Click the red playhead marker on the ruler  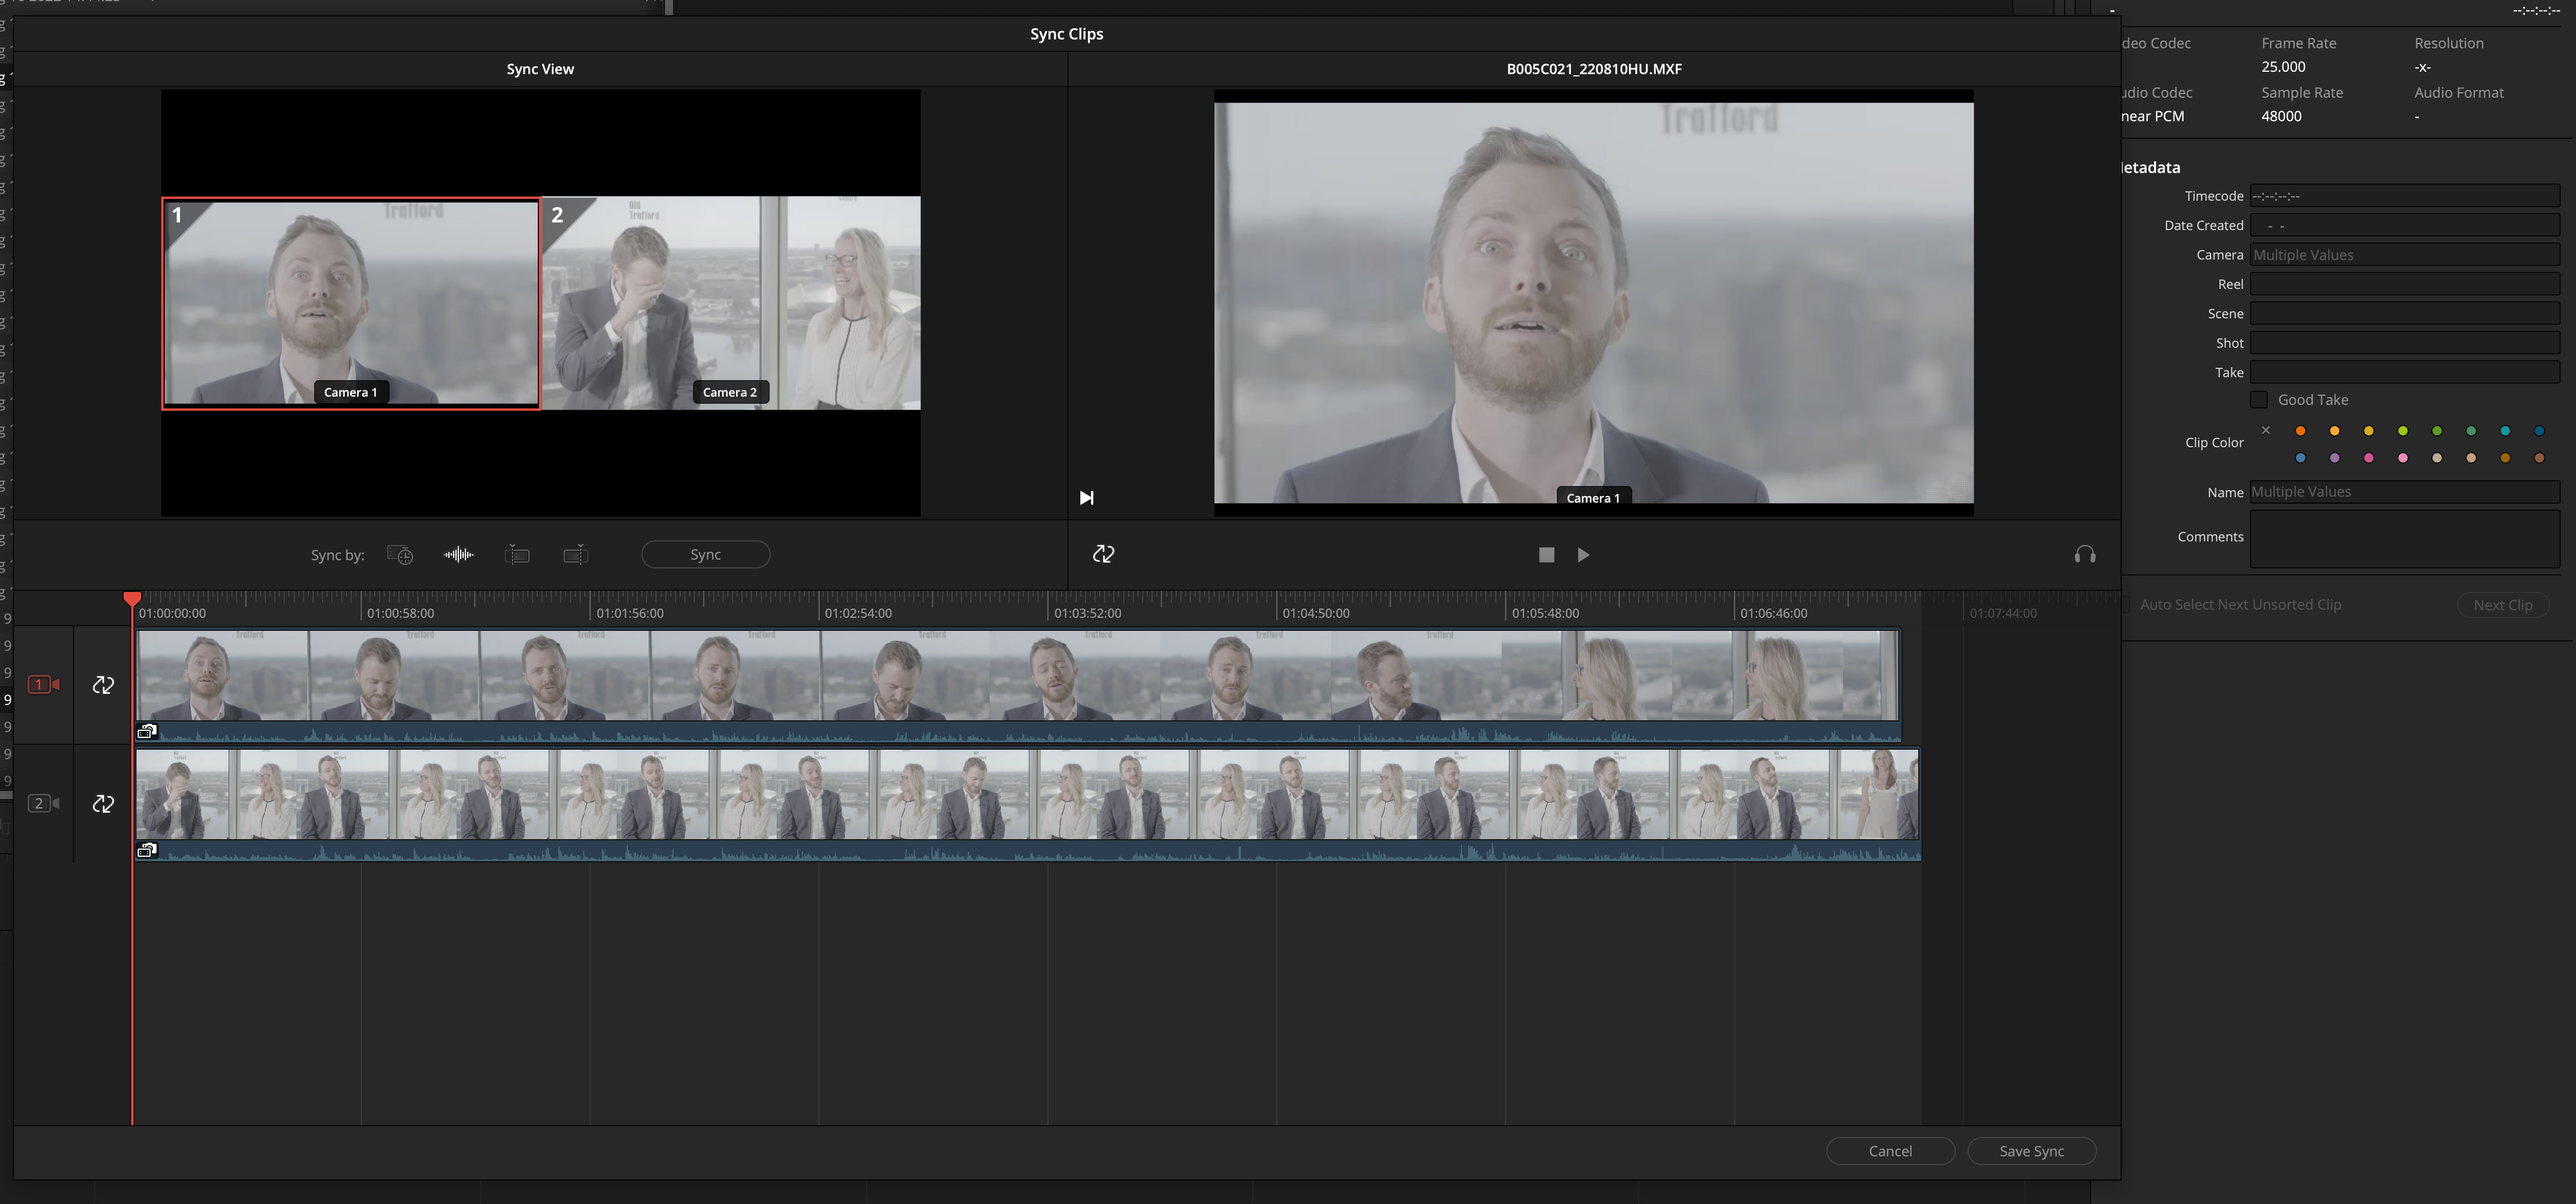pos(132,598)
